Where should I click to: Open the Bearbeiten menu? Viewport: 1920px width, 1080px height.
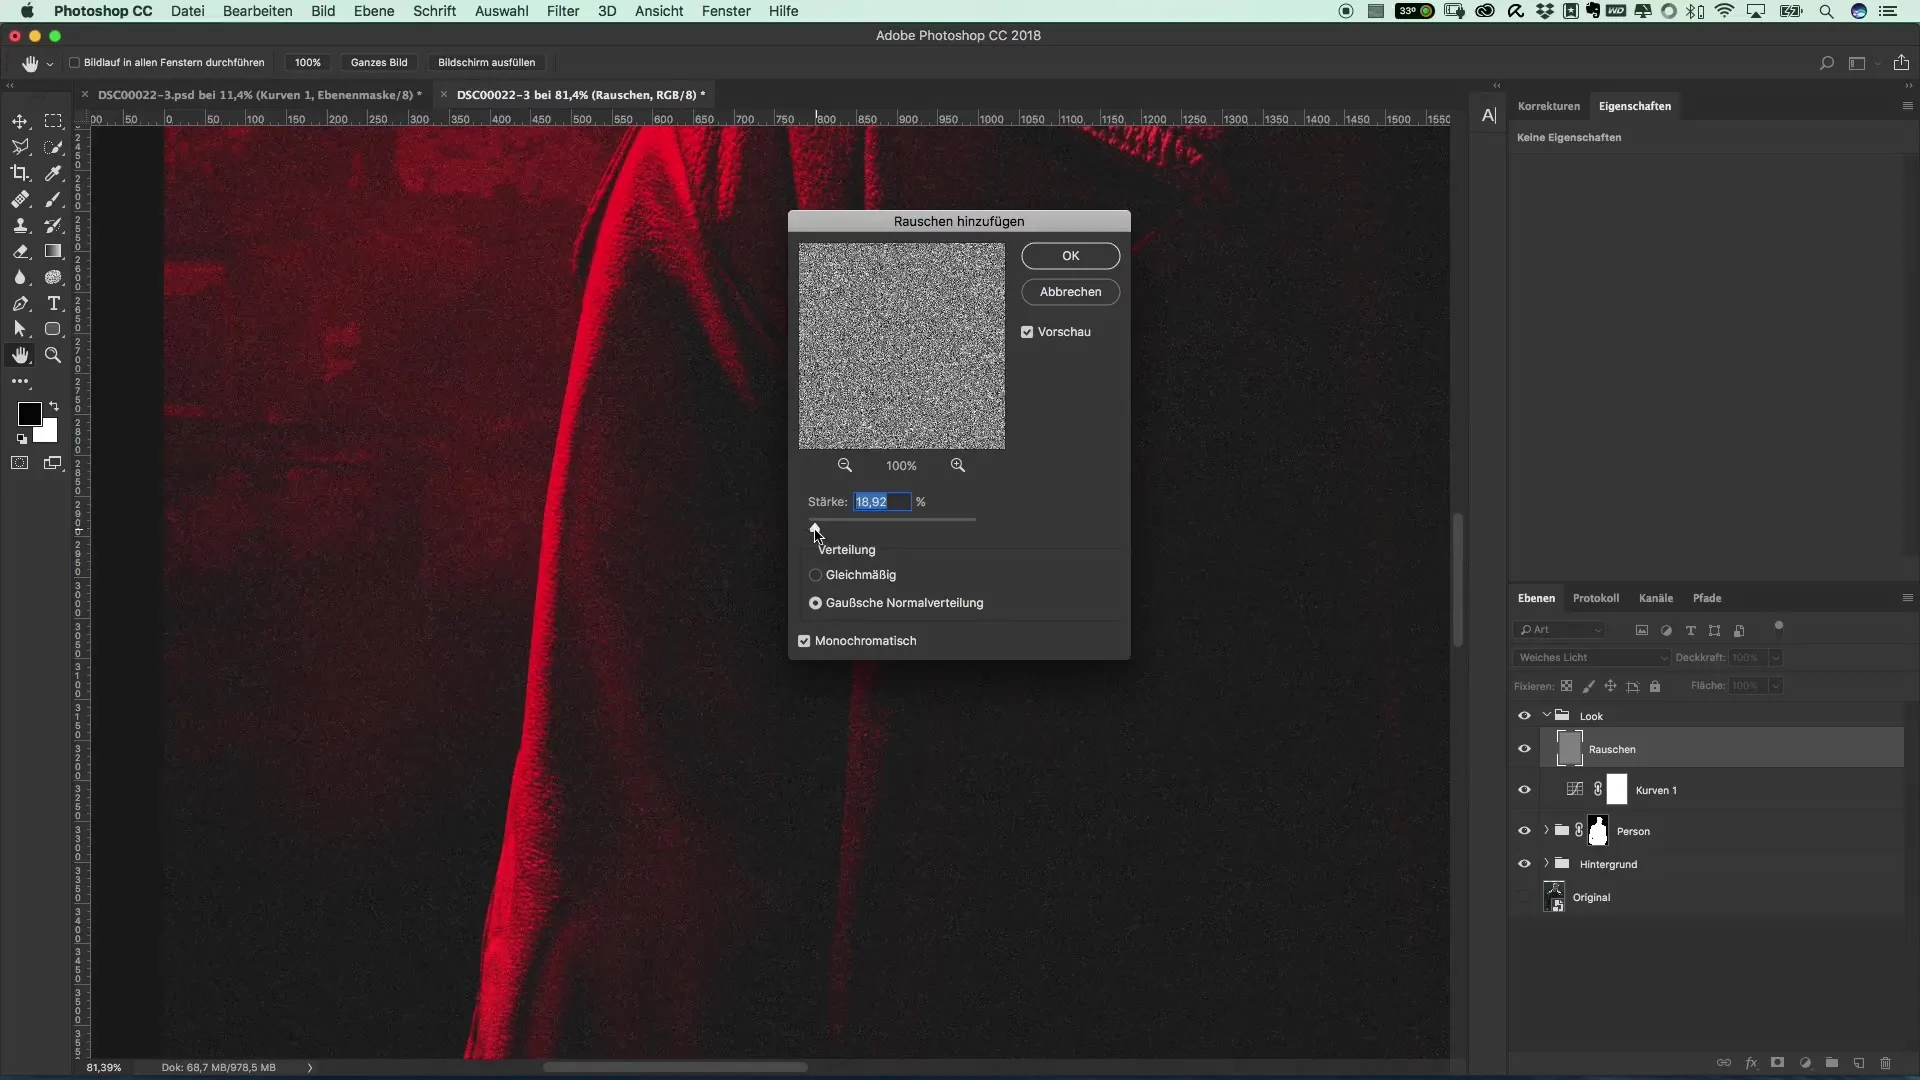click(258, 11)
